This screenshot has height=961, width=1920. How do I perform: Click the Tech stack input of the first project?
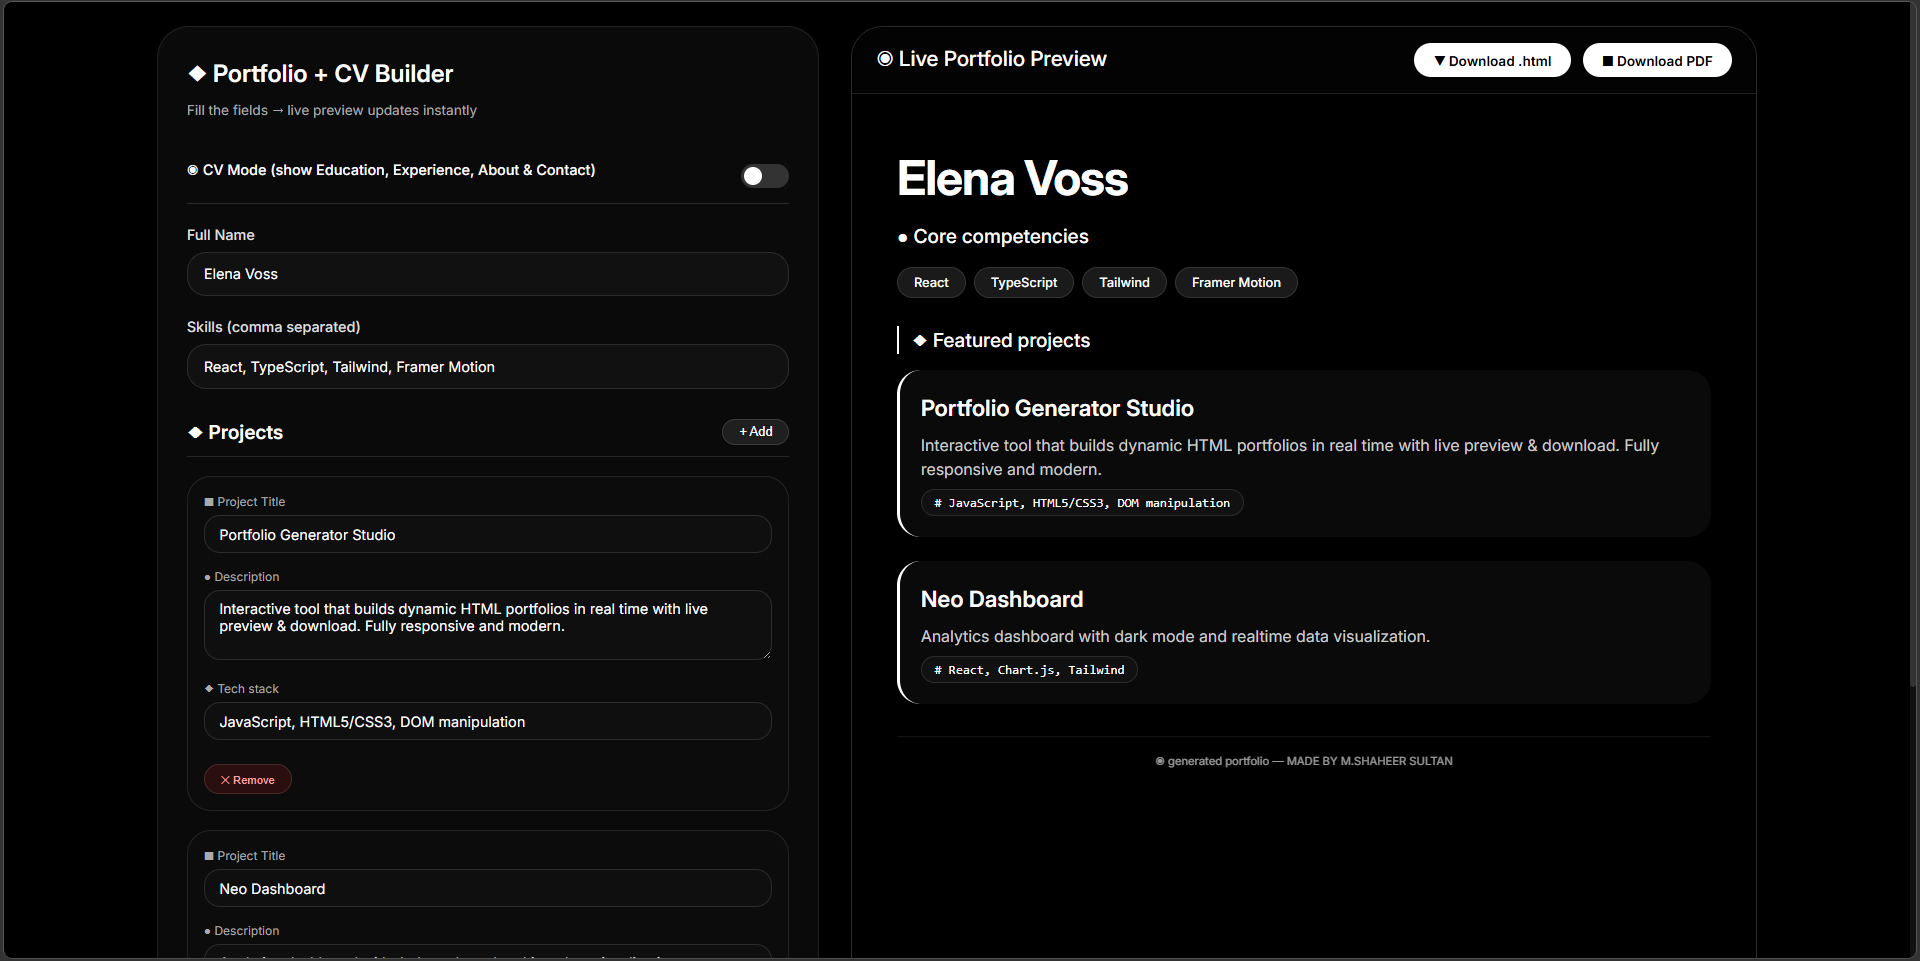coord(487,721)
